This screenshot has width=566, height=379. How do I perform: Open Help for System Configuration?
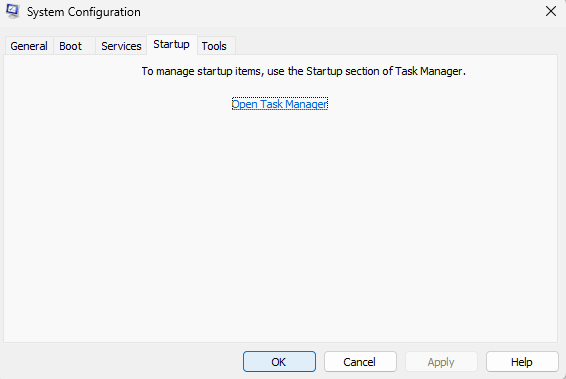522,362
